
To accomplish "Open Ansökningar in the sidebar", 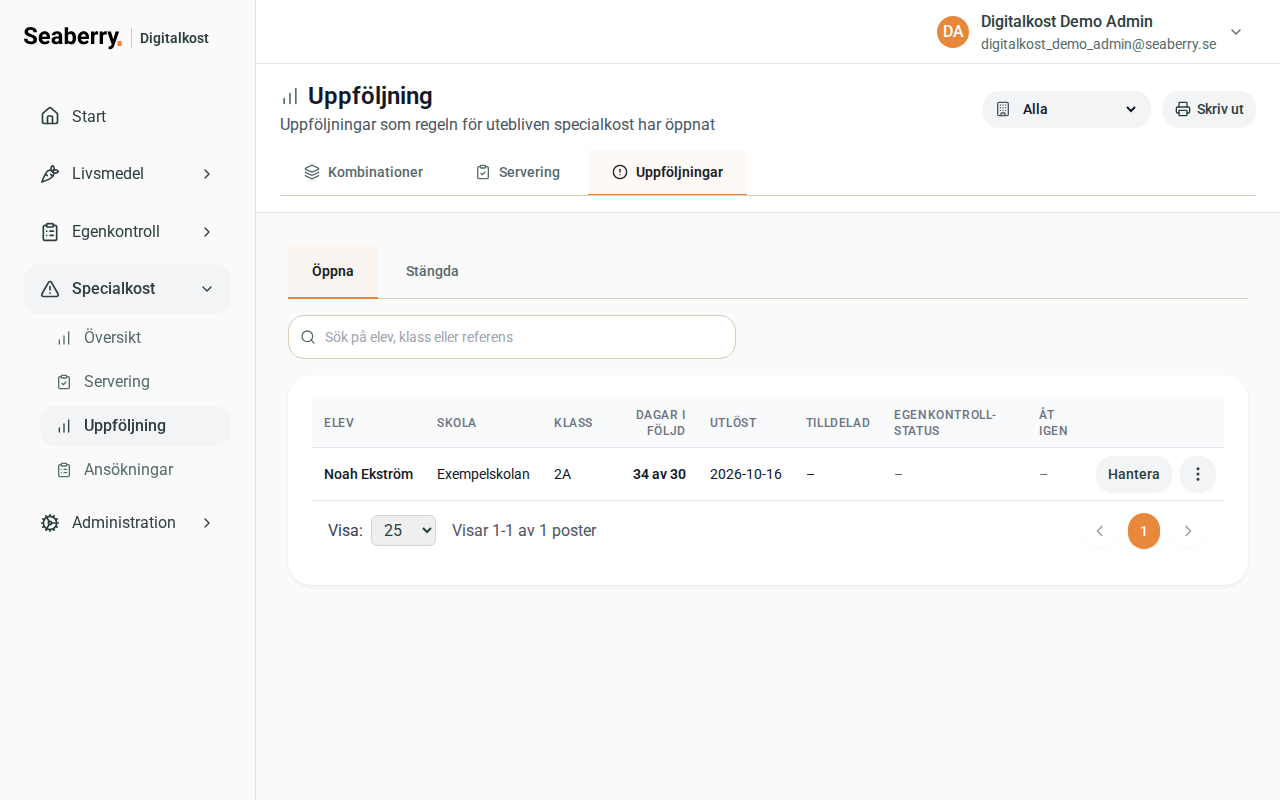I will (x=135, y=470).
